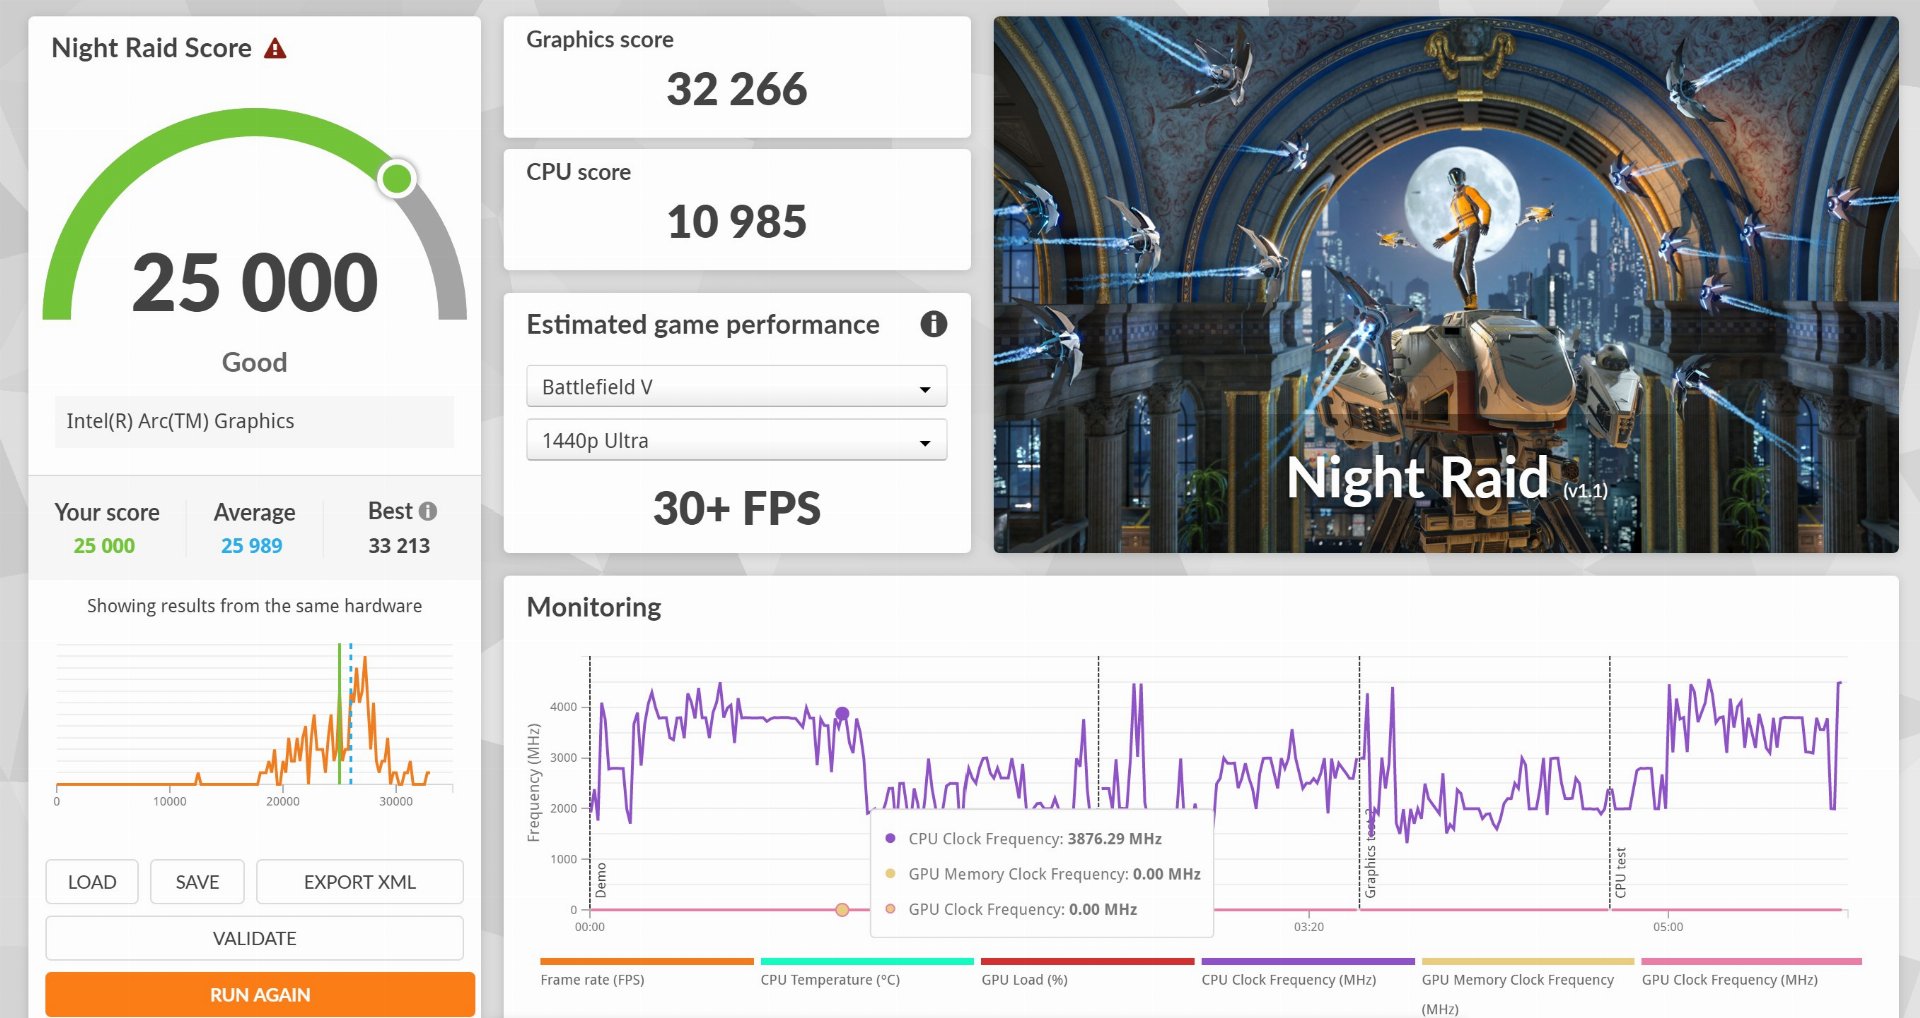Viewport: 1920px width, 1018px height.
Task: Click the score distribution histogram chart
Action: click(254, 720)
